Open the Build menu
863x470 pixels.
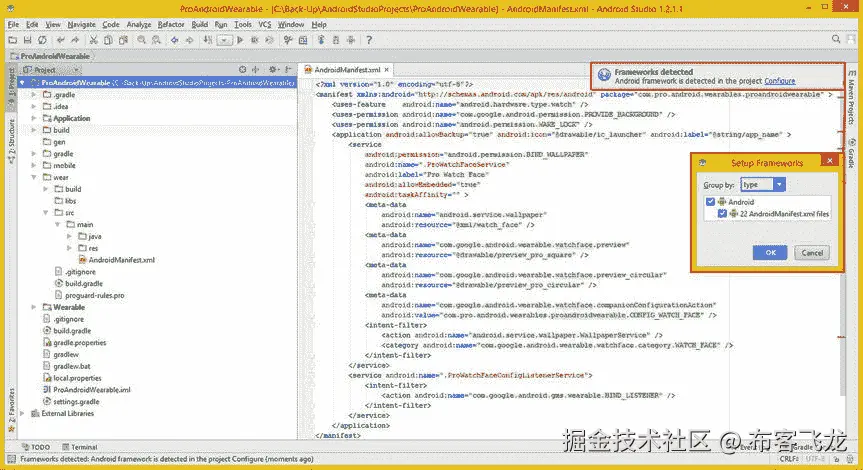click(200, 25)
